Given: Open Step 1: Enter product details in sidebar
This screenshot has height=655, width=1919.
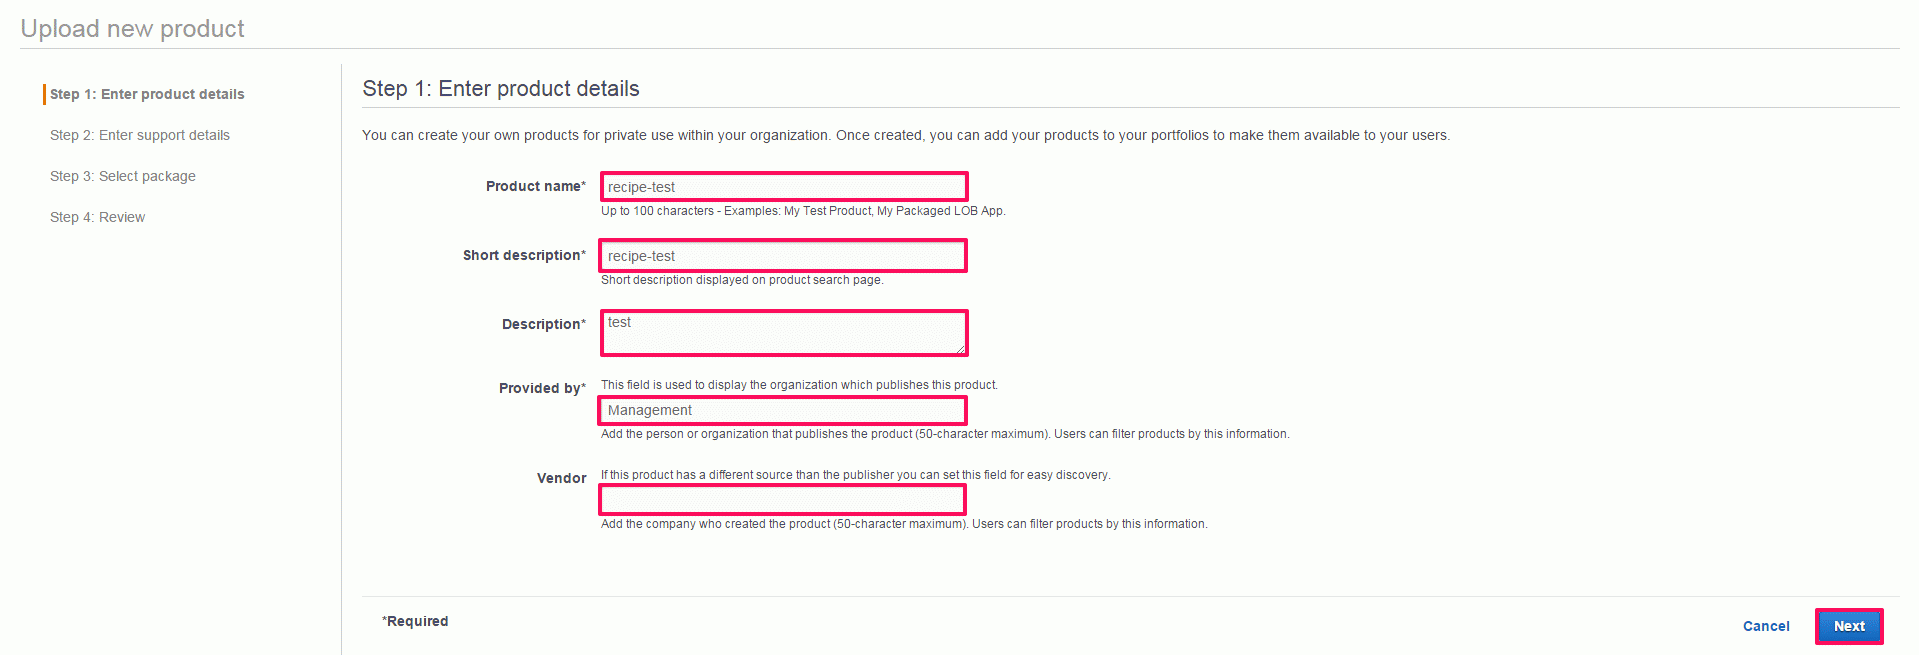Looking at the screenshot, I should click(x=147, y=94).
